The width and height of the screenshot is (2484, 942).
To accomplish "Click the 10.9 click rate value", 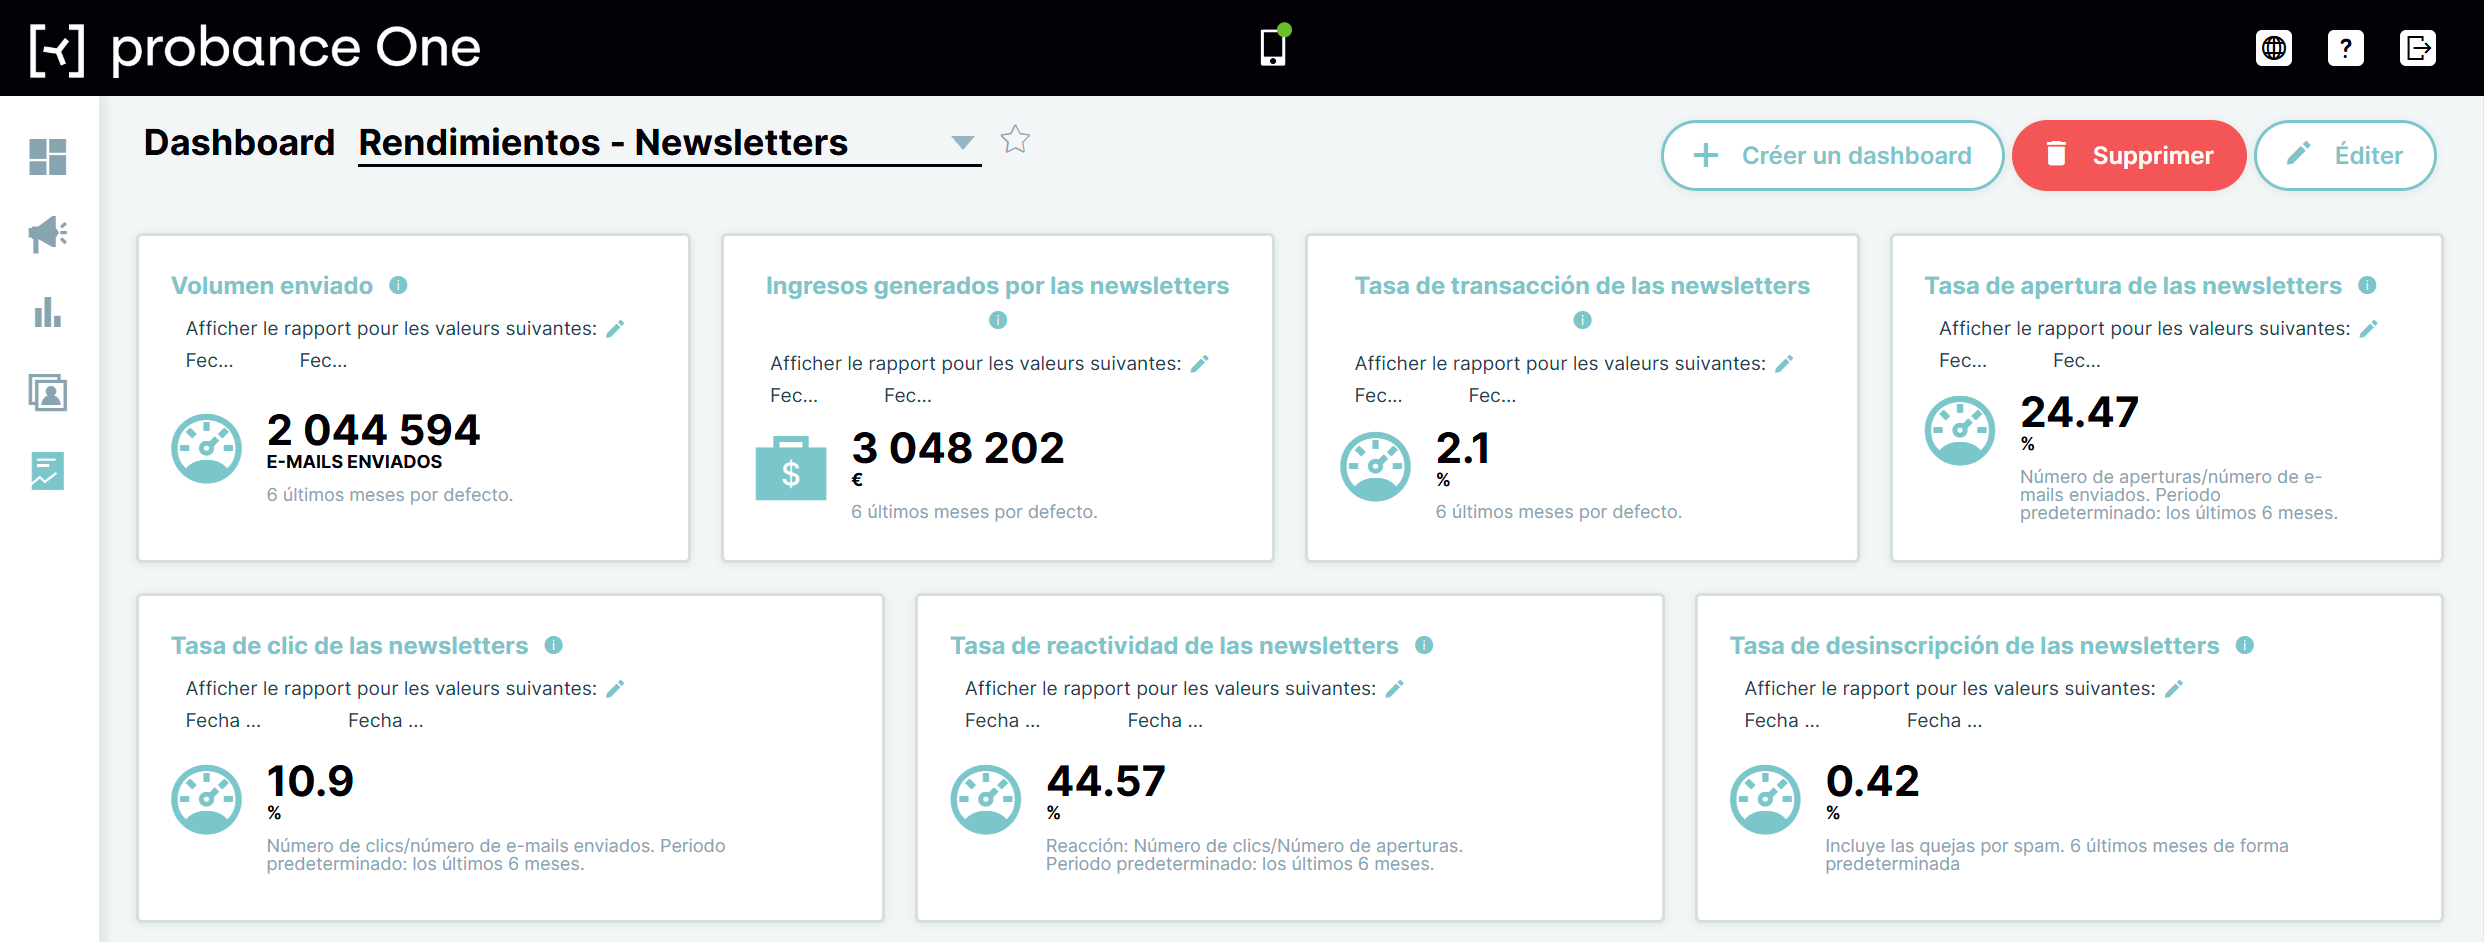I will pos(310,781).
